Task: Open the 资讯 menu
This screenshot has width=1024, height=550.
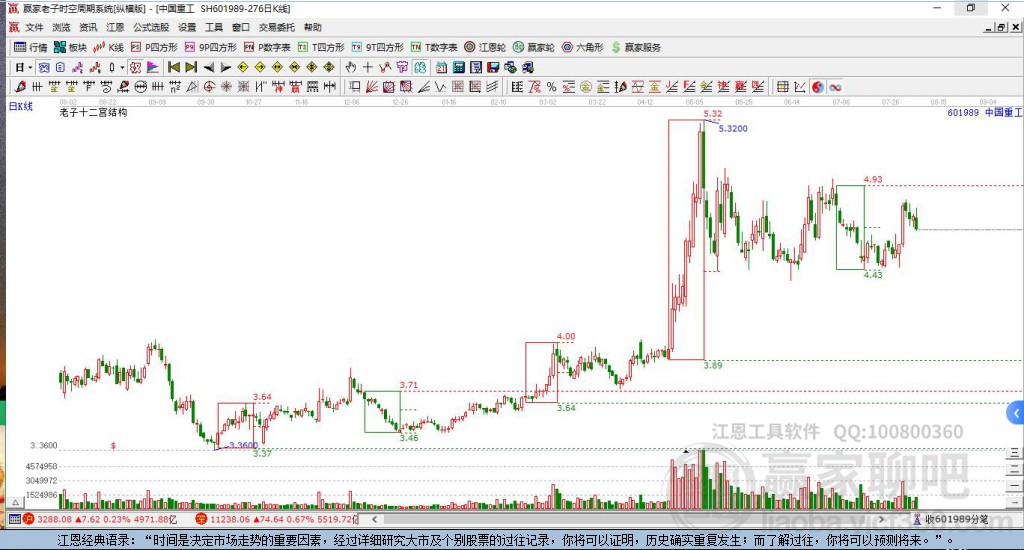Action: pyautogui.click(x=88, y=27)
